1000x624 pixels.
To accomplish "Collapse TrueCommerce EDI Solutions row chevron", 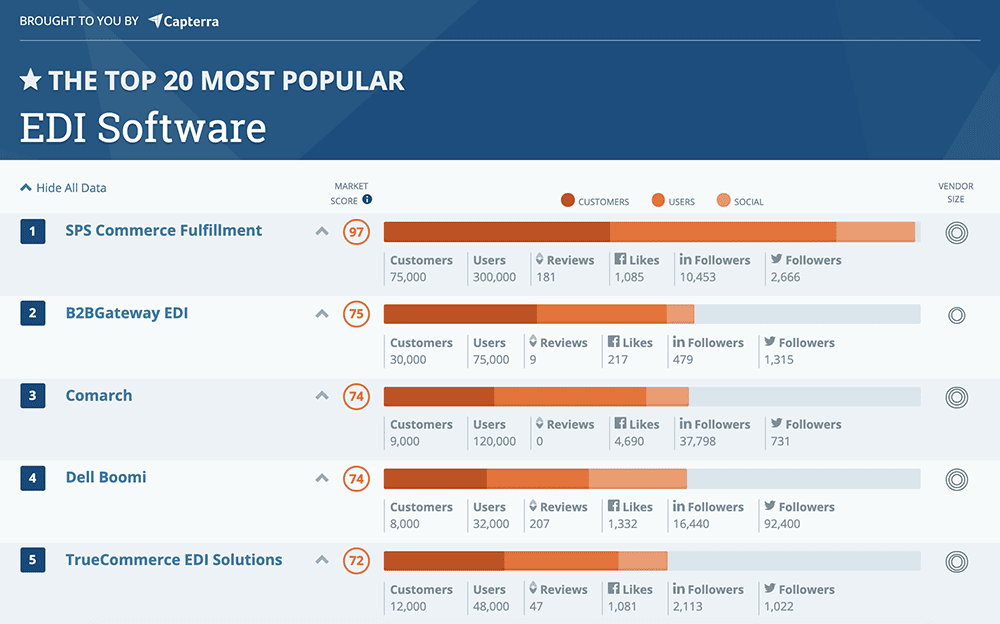I will [322, 560].
